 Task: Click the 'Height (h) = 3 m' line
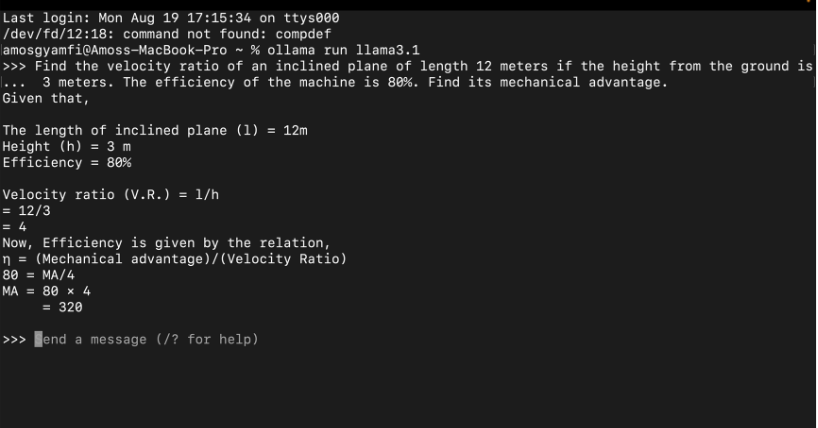pyautogui.click(x=66, y=147)
